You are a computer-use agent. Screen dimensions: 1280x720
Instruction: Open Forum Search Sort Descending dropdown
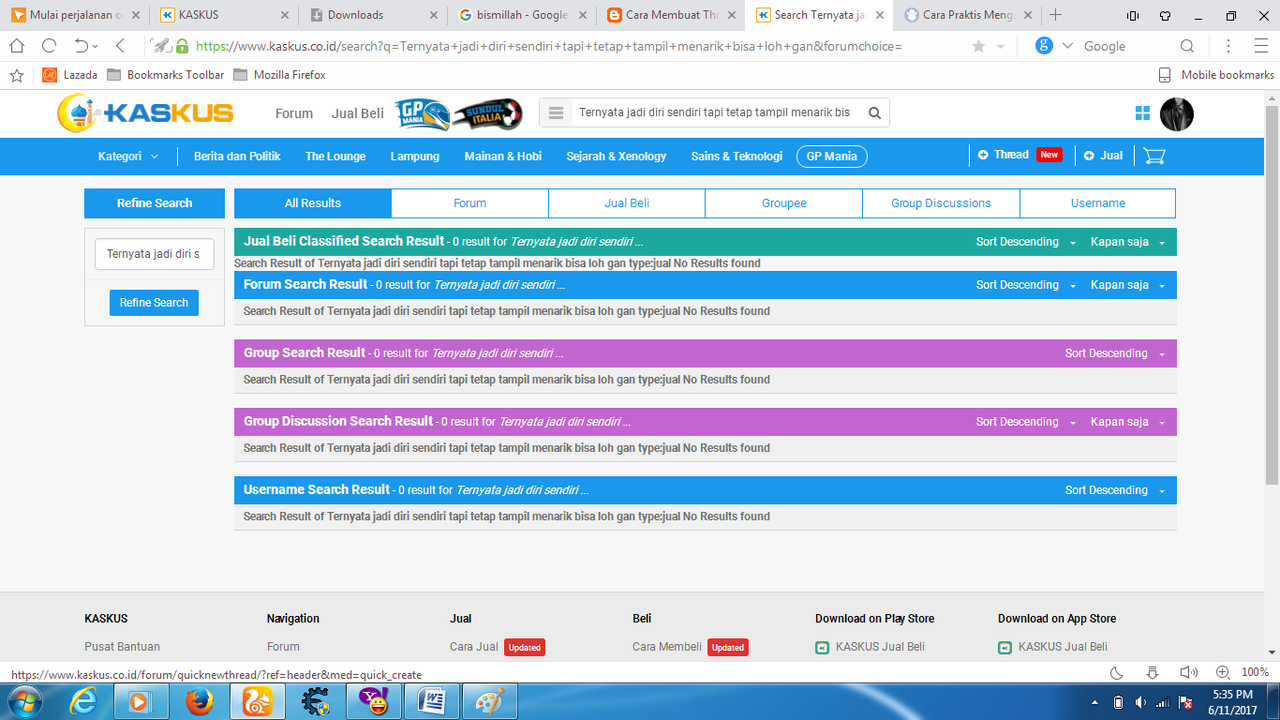point(1026,285)
